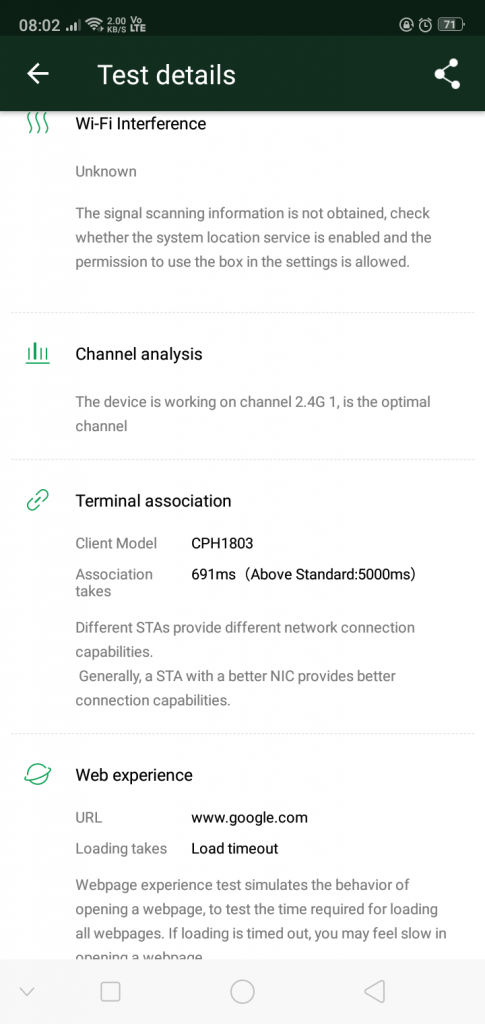485x1024 pixels.
Task: Tap the battery indicator in status bar
Action: [x=449, y=25]
